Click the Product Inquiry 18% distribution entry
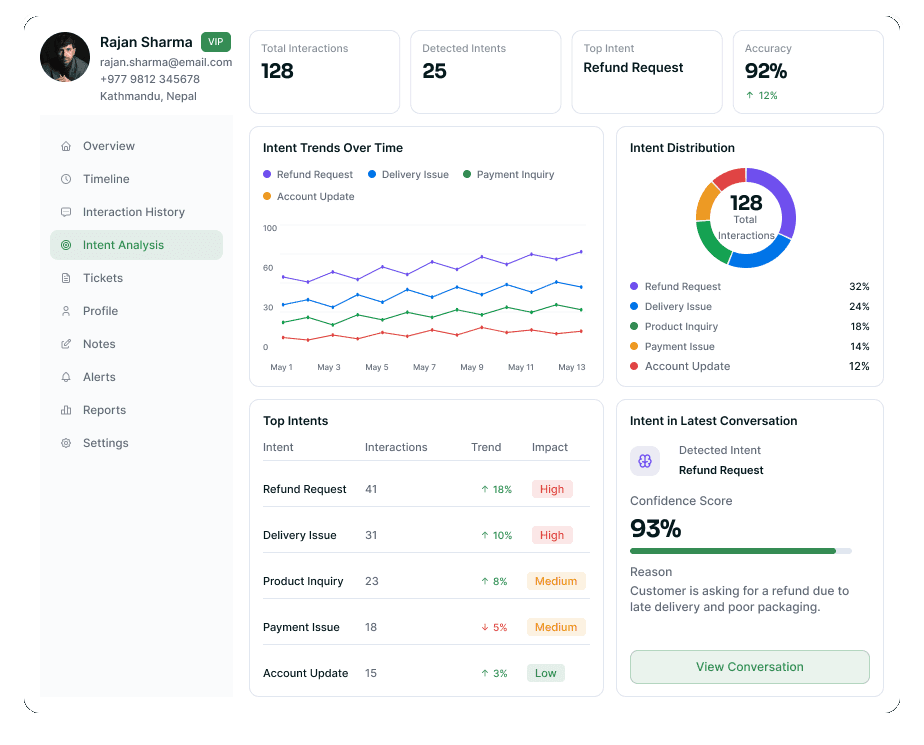 [750, 326]
